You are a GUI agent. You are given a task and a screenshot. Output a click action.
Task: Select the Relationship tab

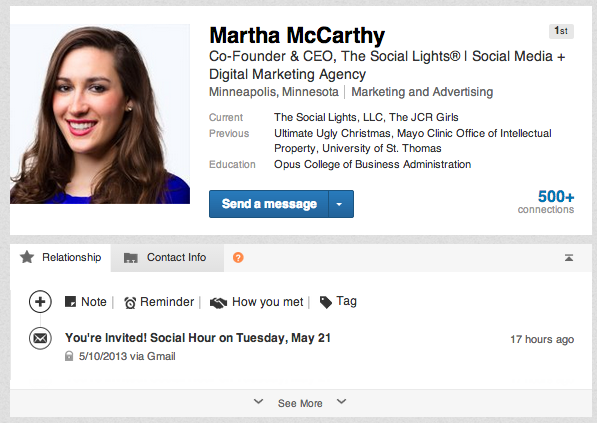(61, 258)
